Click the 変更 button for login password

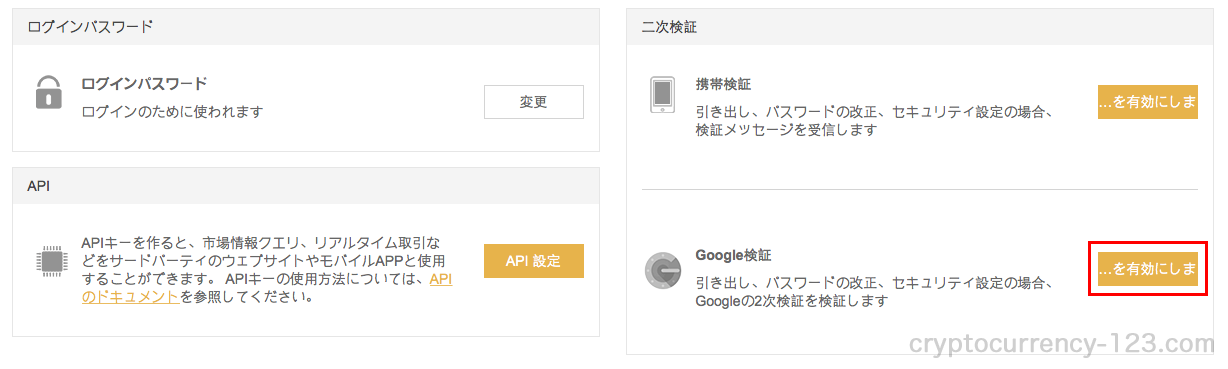tap(534, 102)
